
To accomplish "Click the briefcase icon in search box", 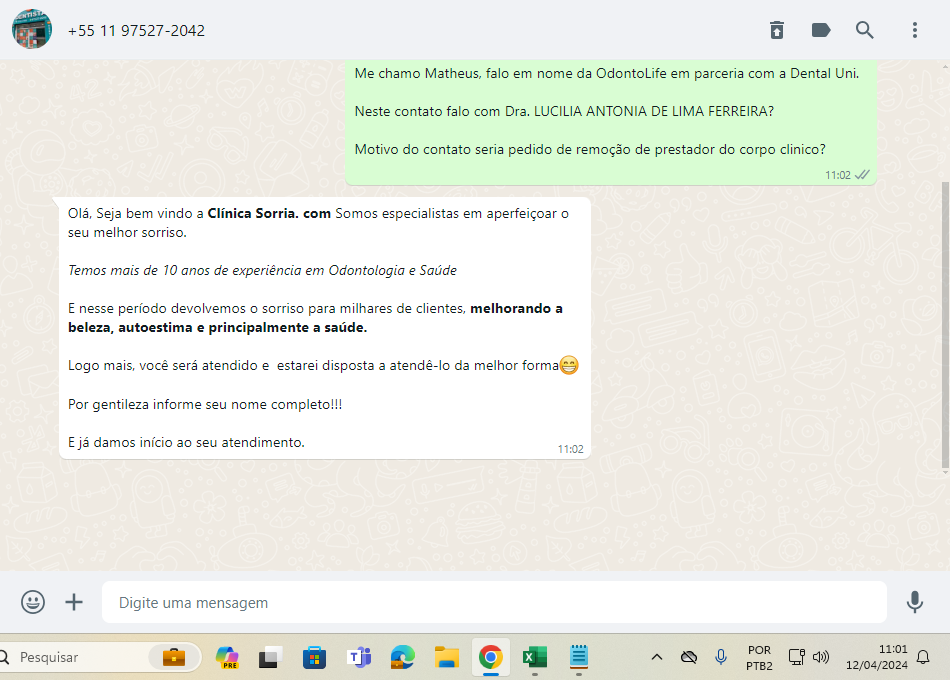I will coord(174,657).
